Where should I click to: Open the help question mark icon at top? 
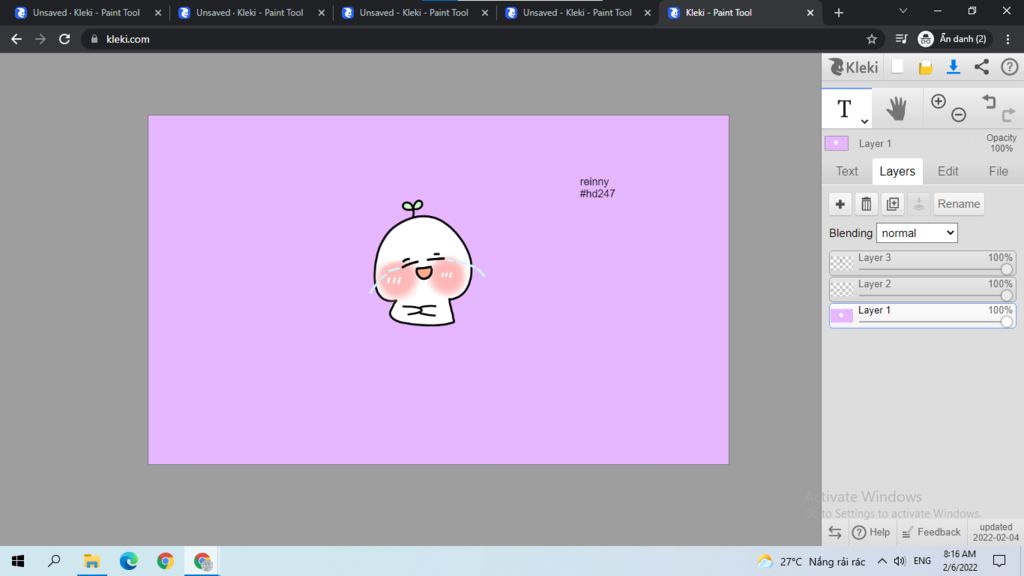pyautogui.click(x=1009, y=67)
